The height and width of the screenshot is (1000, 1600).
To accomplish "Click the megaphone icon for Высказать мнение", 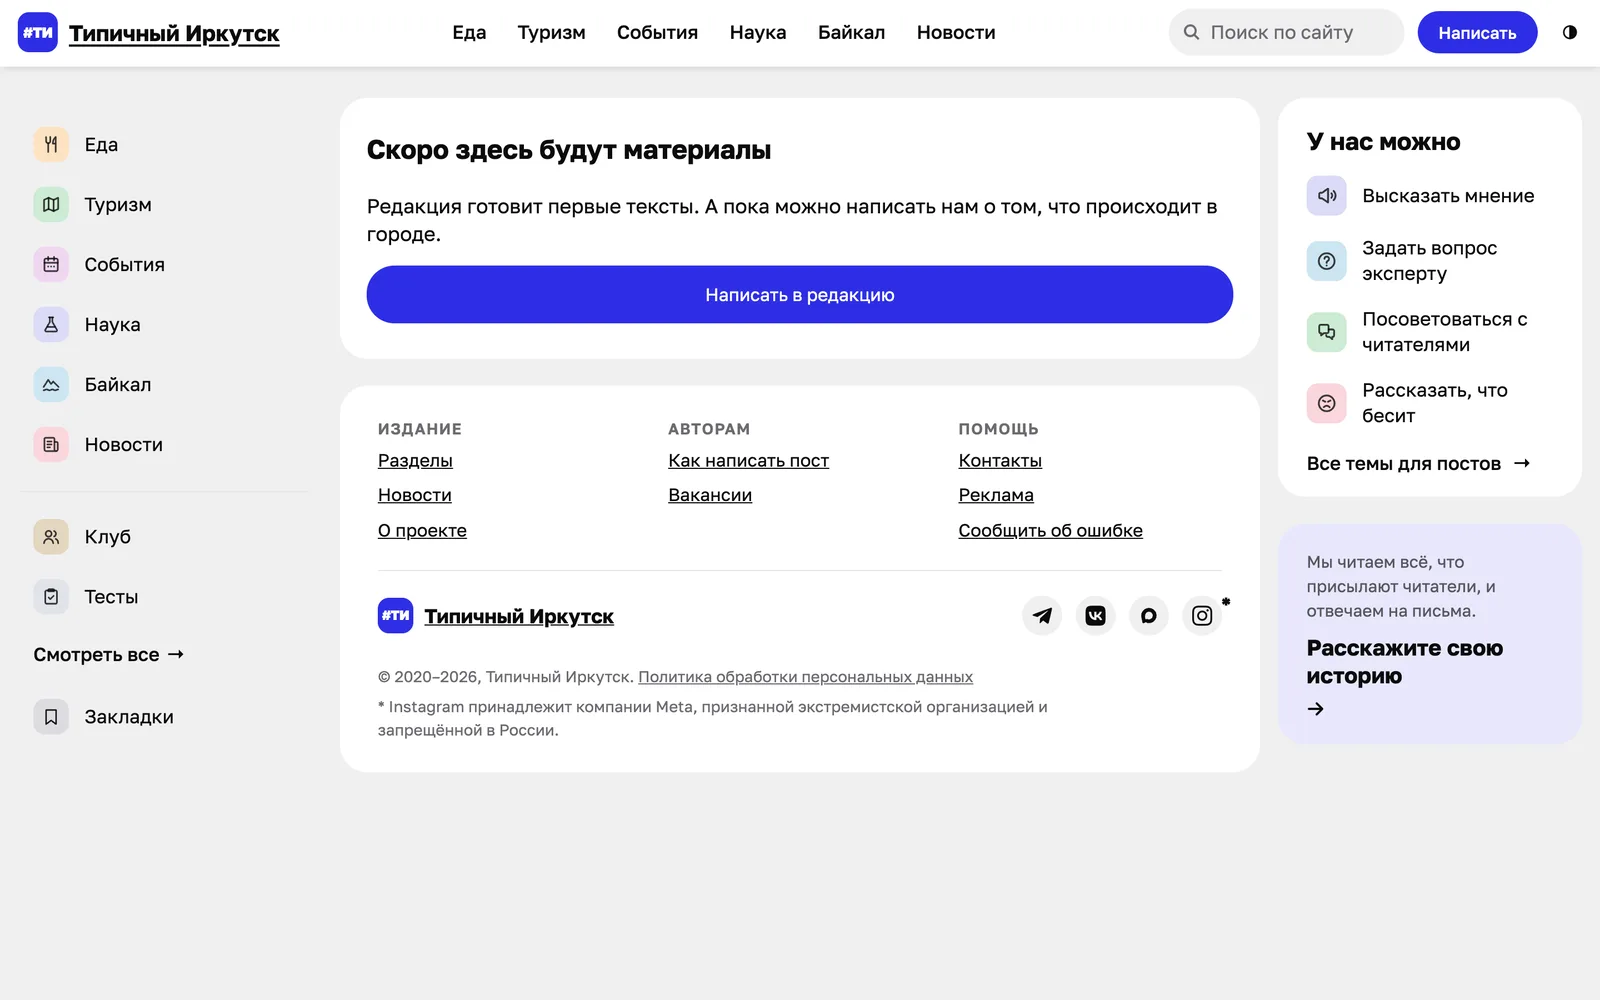I will click(1327, 196).
